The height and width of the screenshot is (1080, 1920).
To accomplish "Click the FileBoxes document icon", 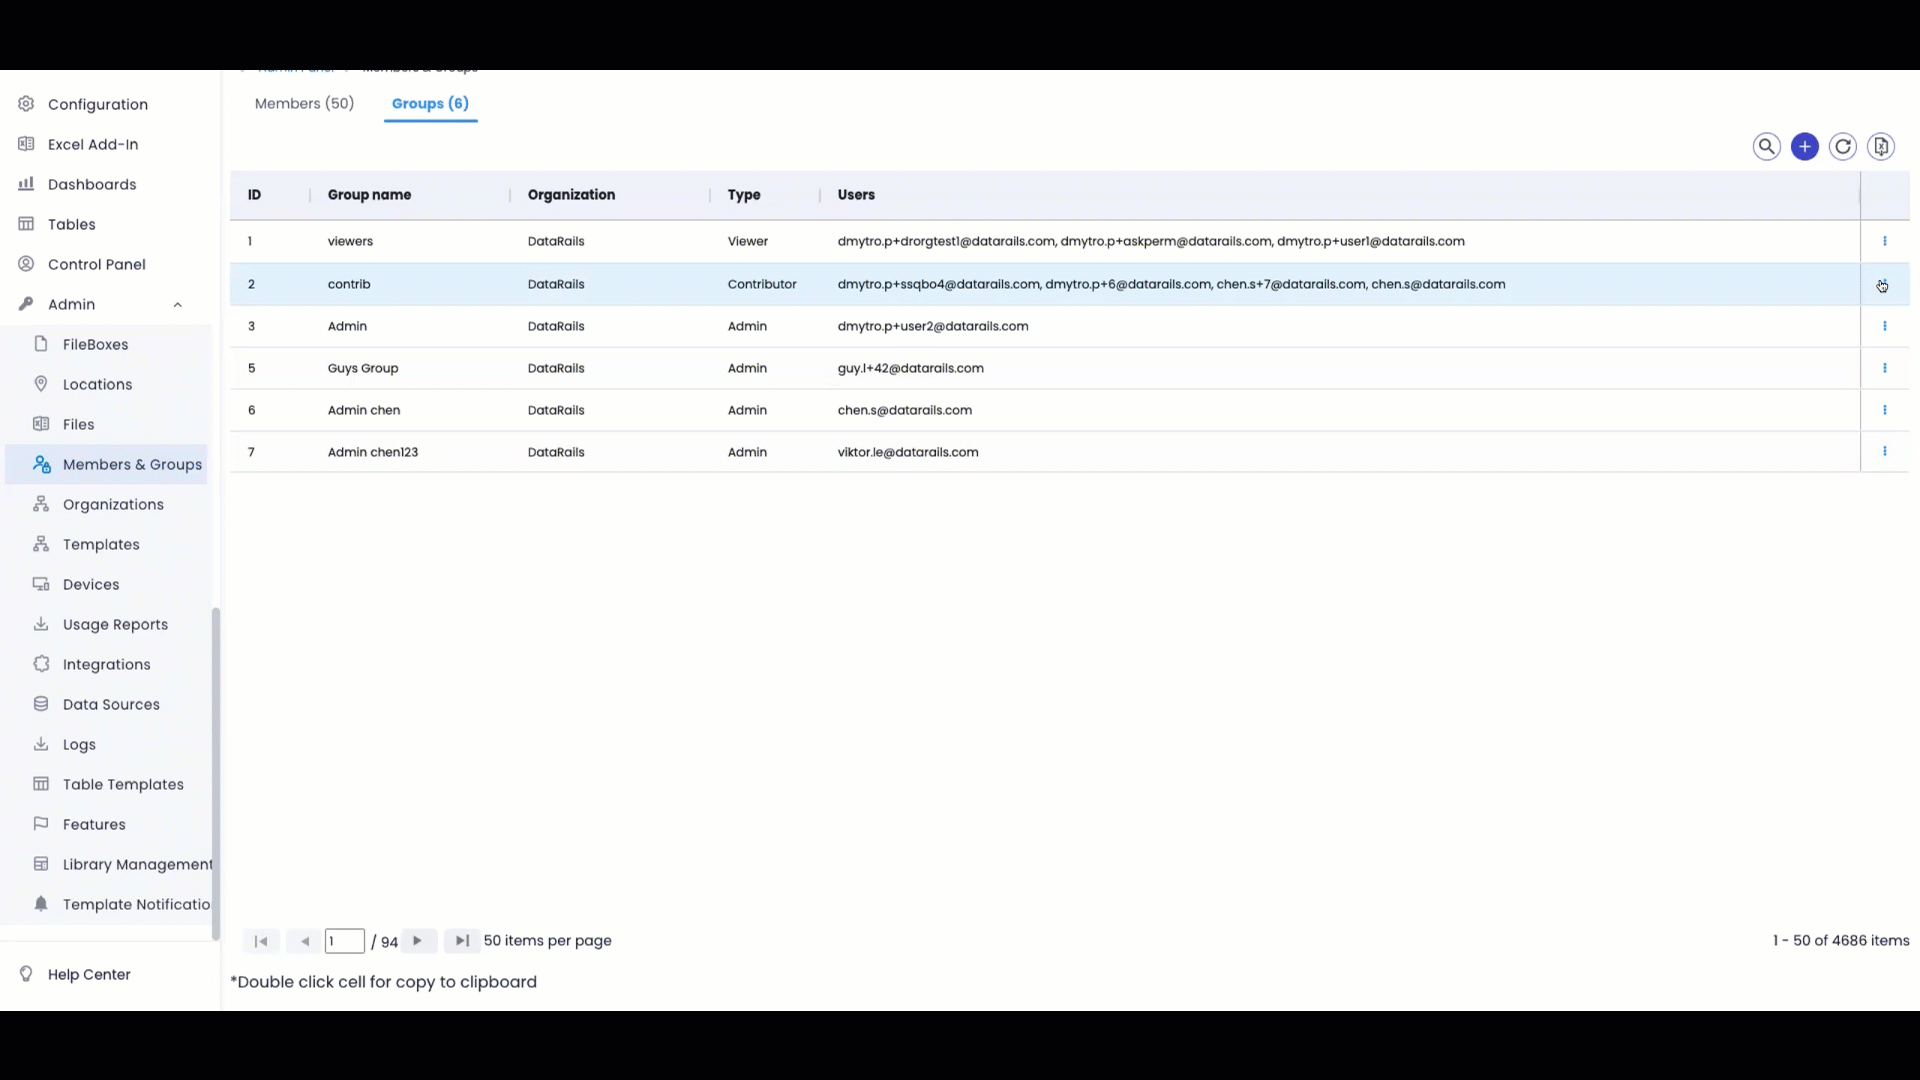I will coord(41,344).
